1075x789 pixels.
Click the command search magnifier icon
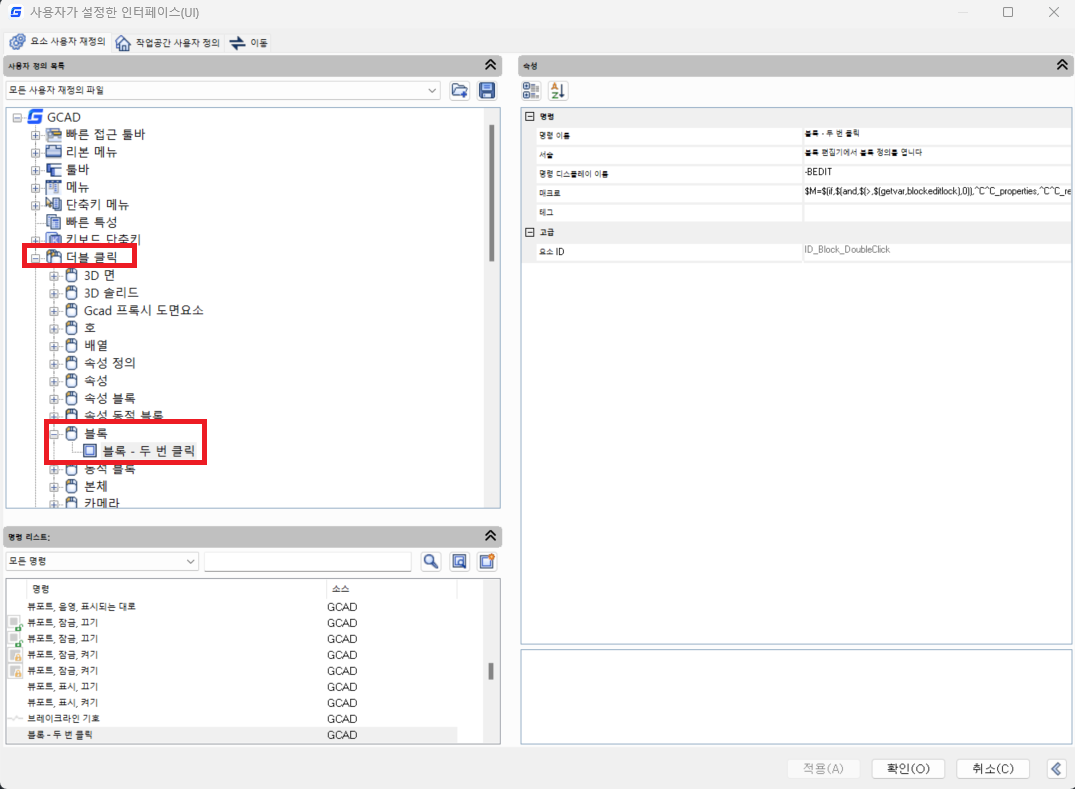[x=431, y=561]
